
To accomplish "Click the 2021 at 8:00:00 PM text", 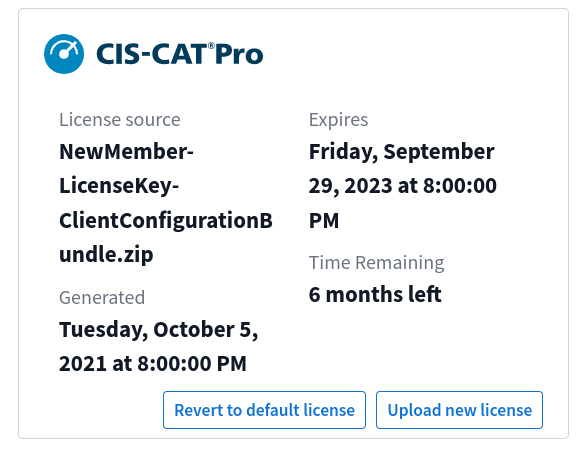I will 153,363.
